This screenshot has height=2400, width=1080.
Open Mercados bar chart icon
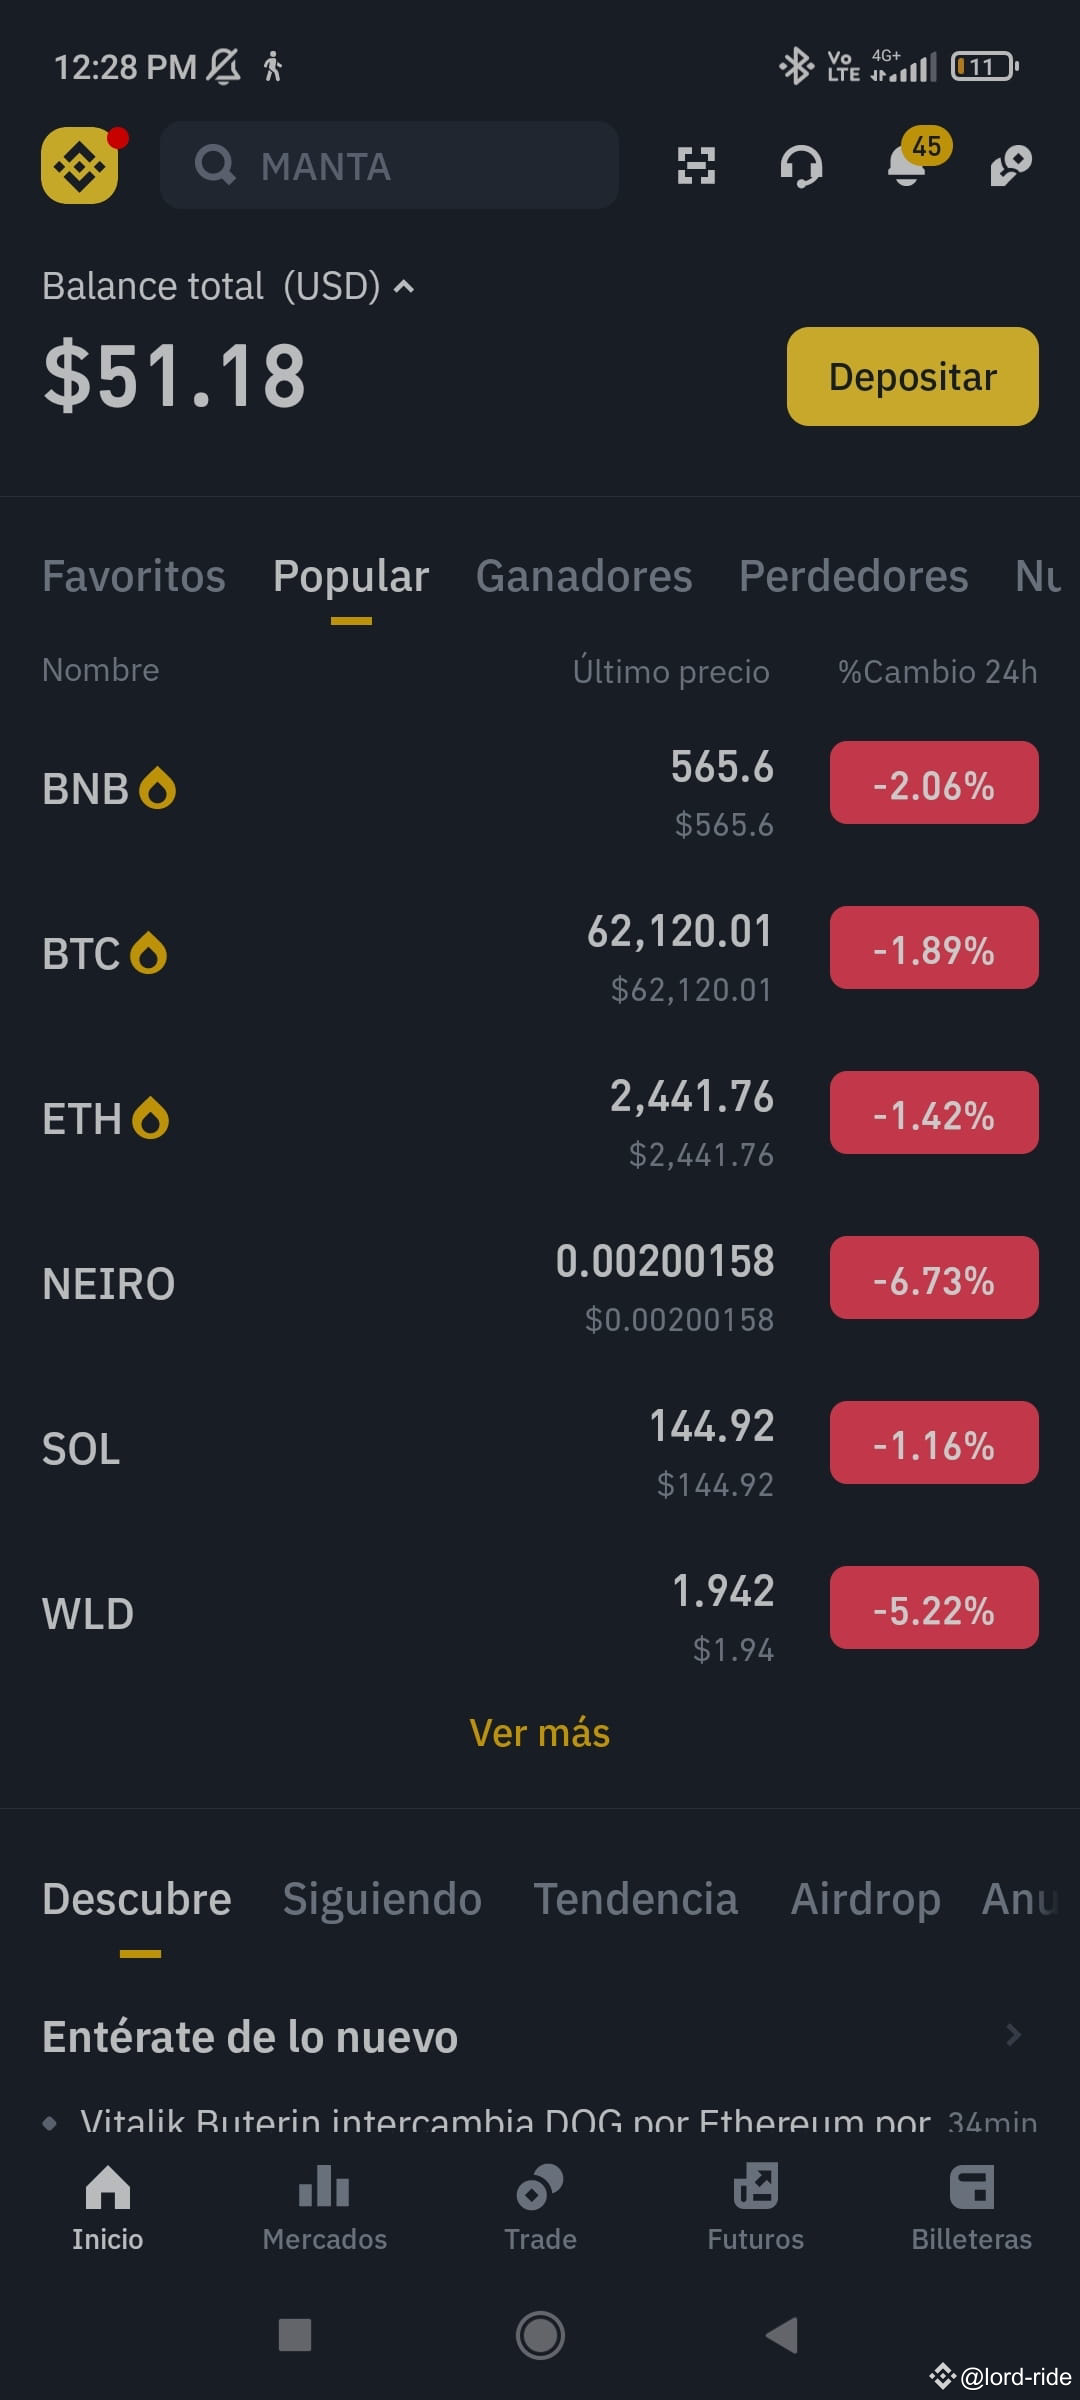[324, 2186]
